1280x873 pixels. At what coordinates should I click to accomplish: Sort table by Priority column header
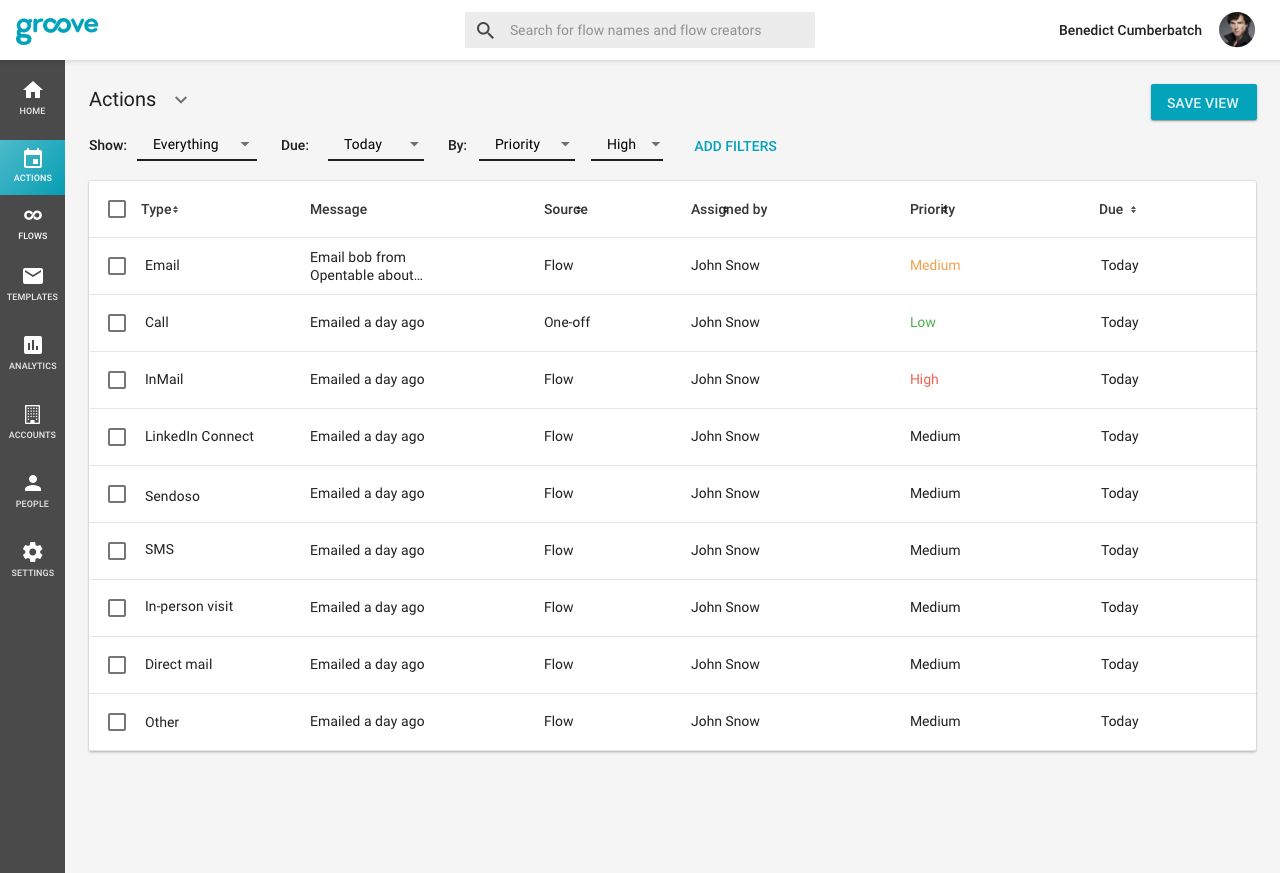click(932, 209)
